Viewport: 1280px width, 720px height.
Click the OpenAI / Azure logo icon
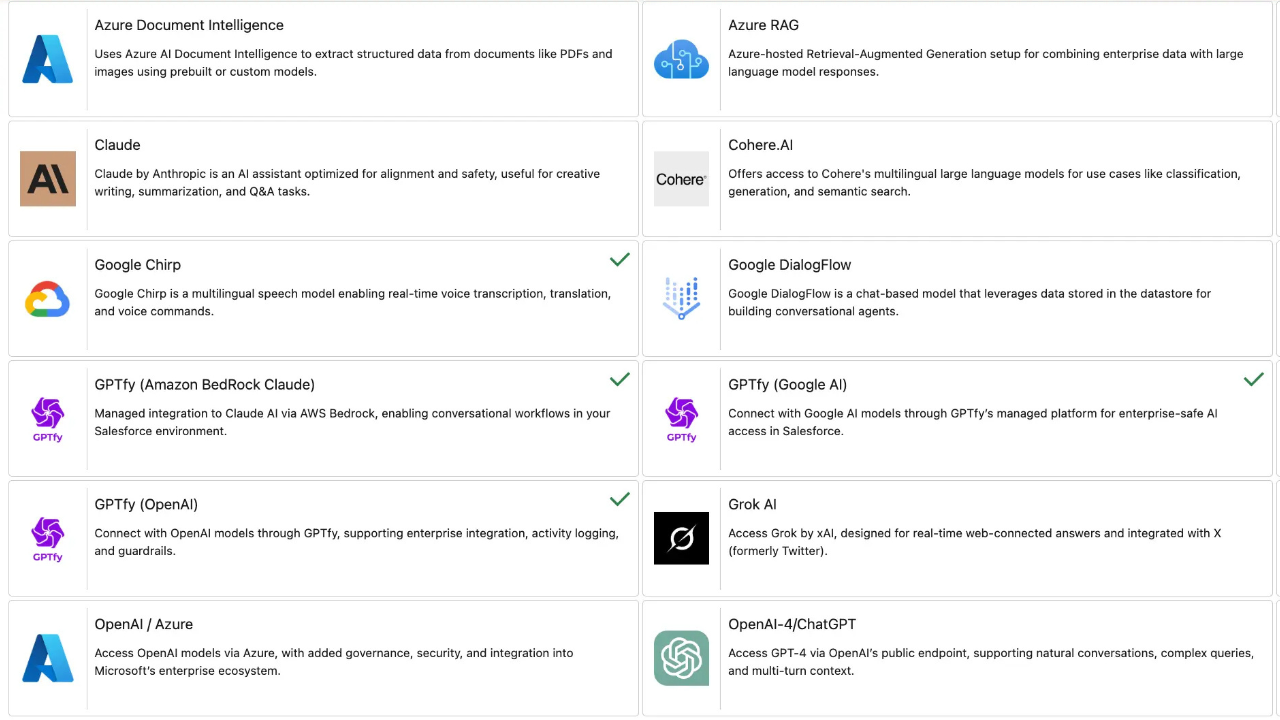coord(48,658)
